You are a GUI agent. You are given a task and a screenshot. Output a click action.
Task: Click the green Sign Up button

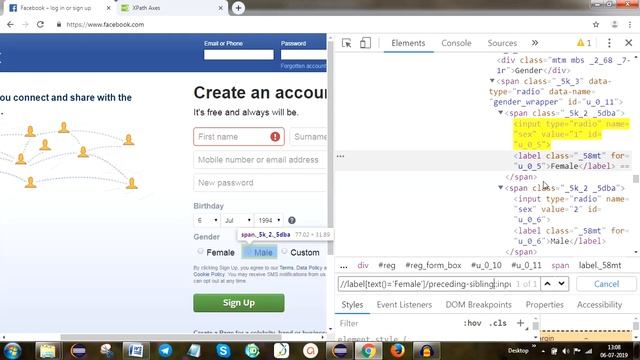239,303
